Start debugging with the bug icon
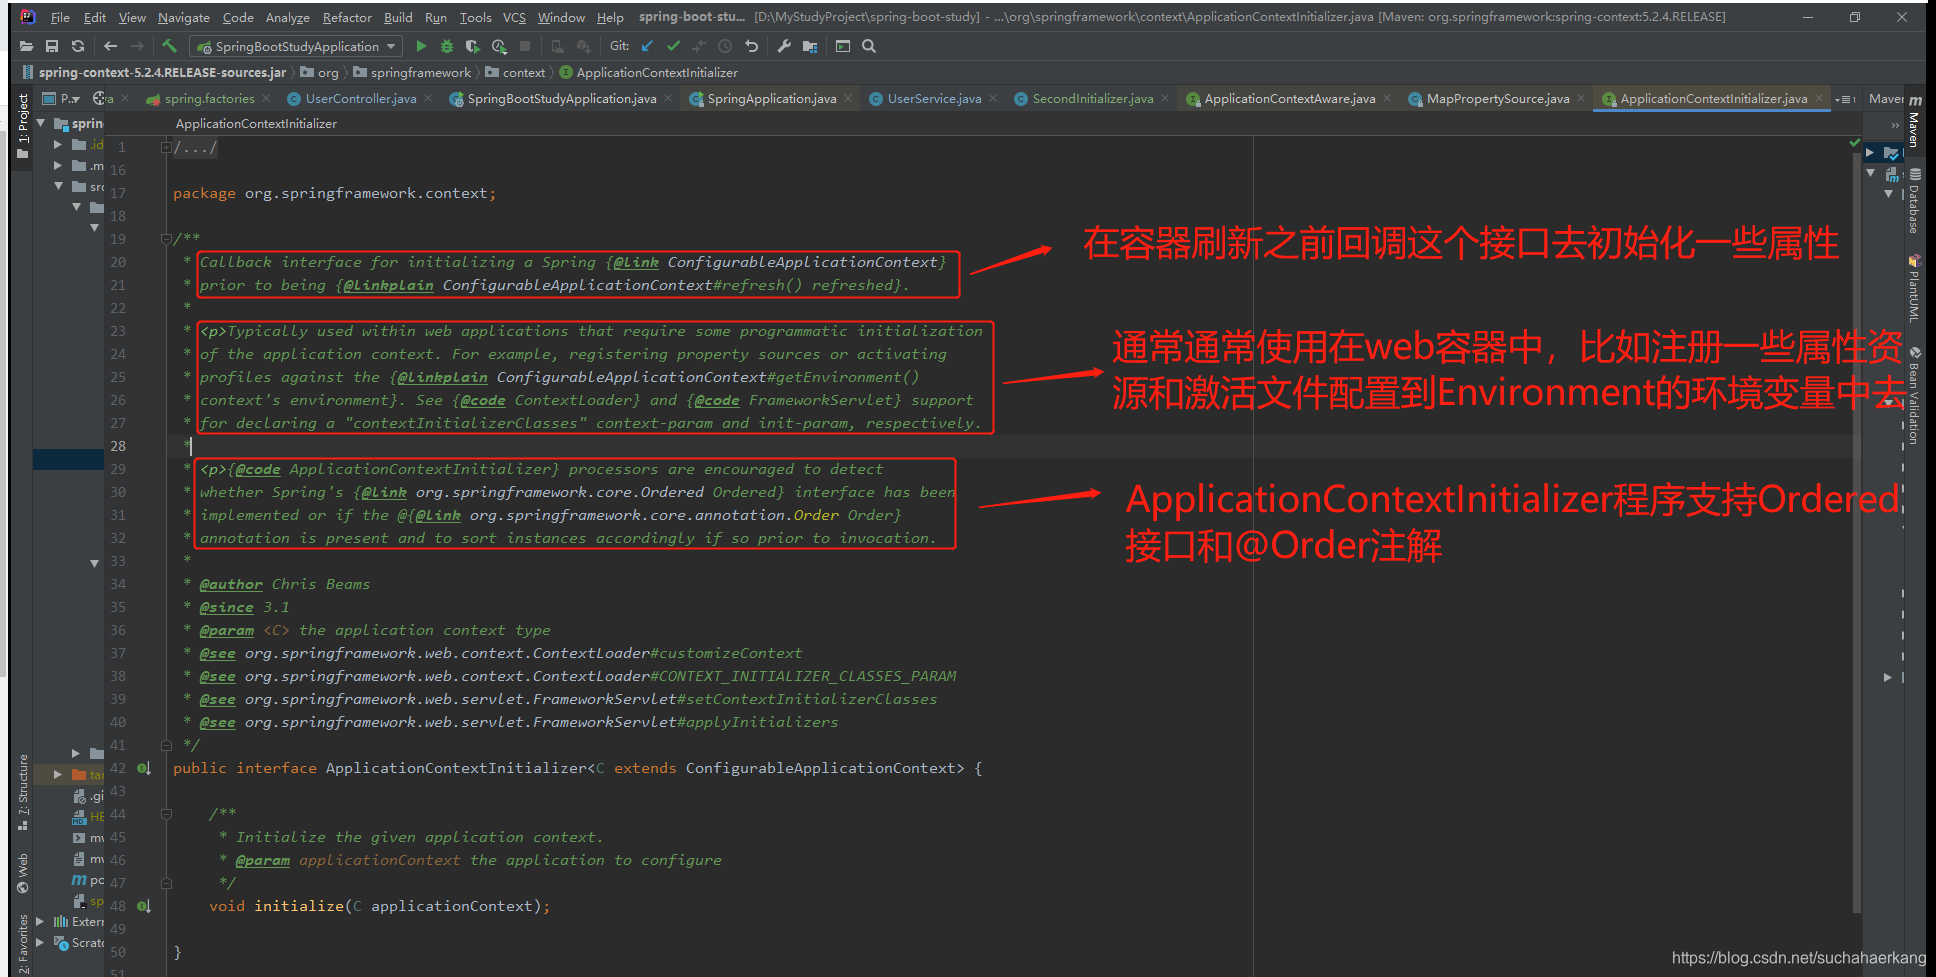 [447, 46]
